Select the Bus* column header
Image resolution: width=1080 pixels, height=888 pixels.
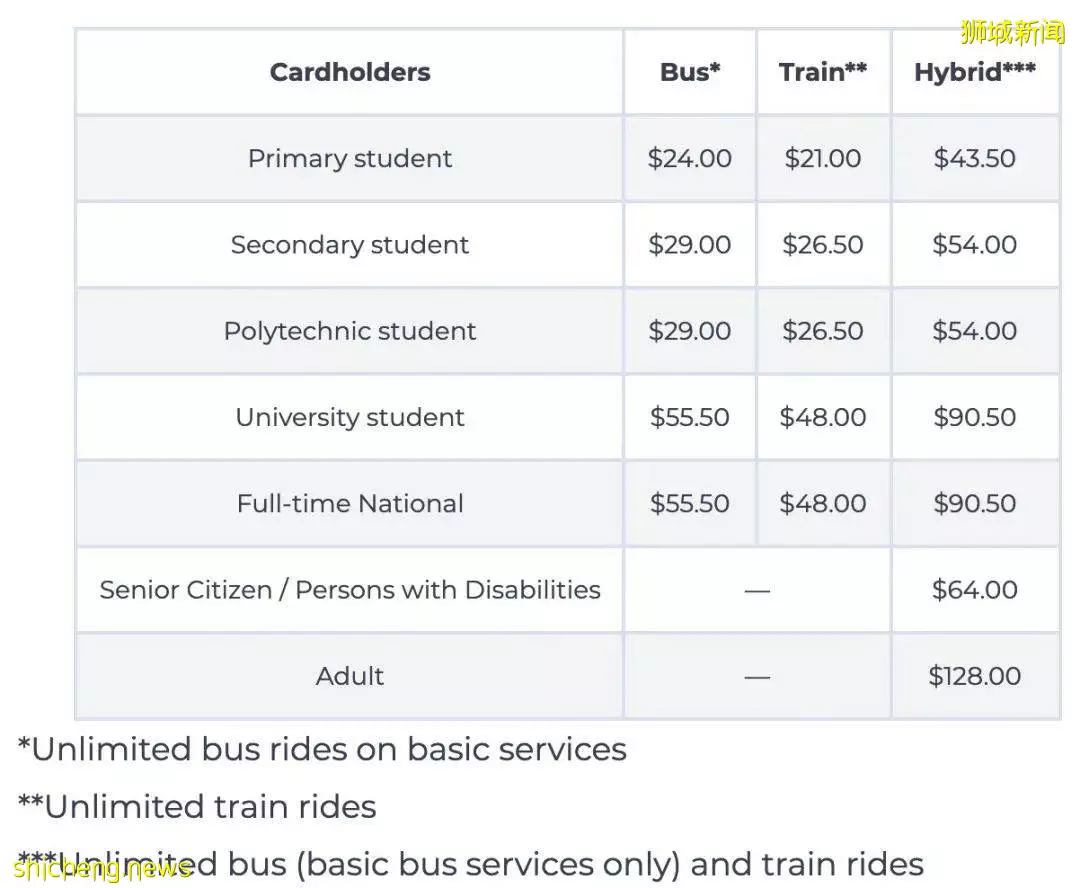coord(689,72)
